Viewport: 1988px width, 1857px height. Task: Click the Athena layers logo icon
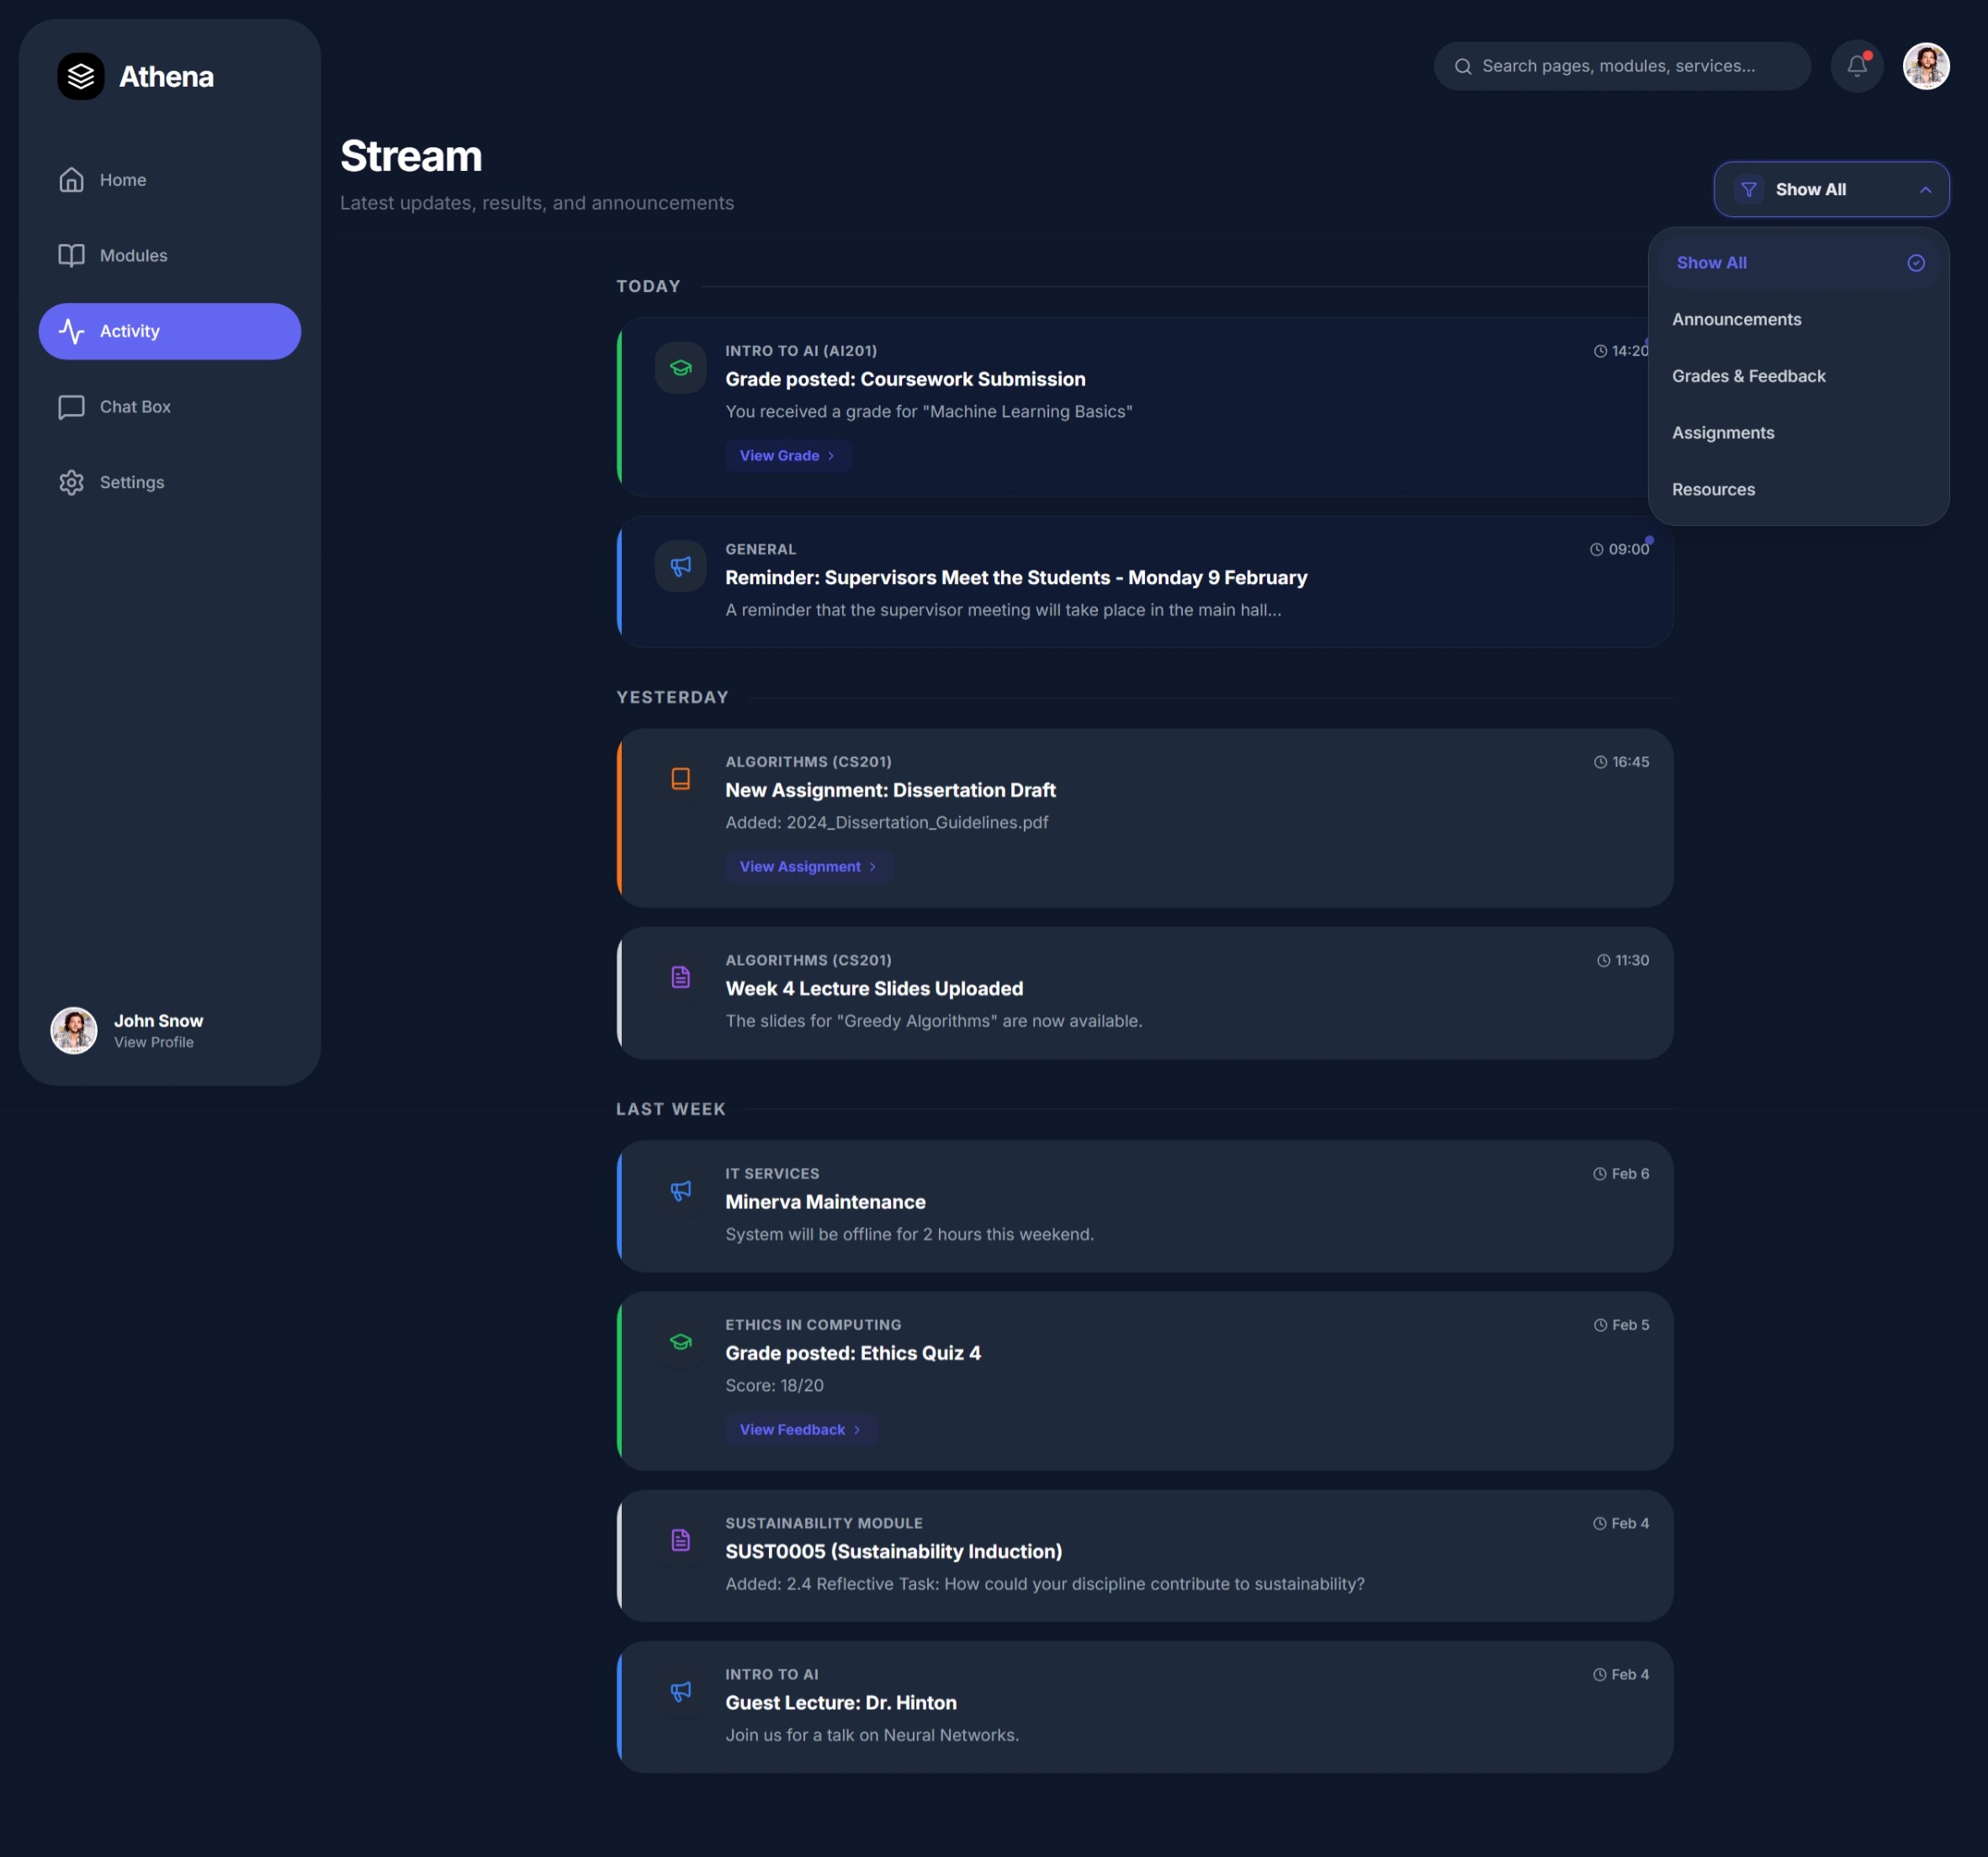tap(81, 76)
